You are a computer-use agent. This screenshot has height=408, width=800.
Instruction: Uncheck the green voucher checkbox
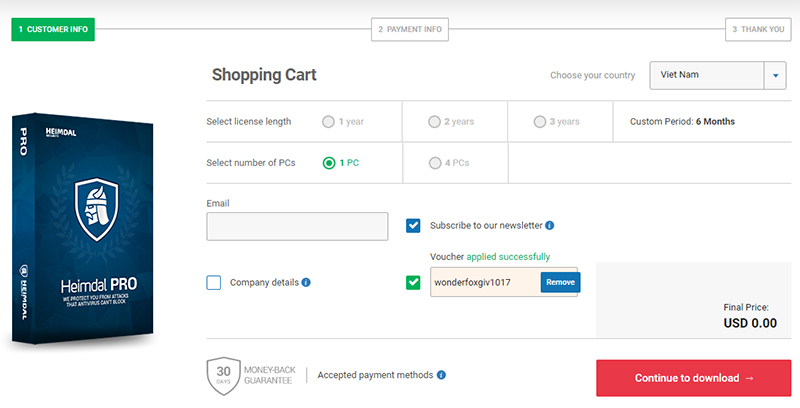pyautogui.click(x=413, y=282)
